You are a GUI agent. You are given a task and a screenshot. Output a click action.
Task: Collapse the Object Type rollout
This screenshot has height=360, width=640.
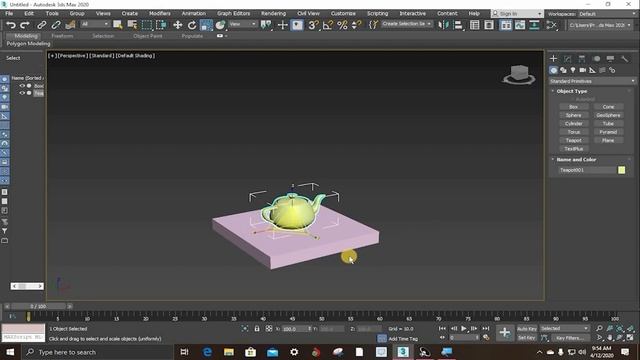coord(571,91)
